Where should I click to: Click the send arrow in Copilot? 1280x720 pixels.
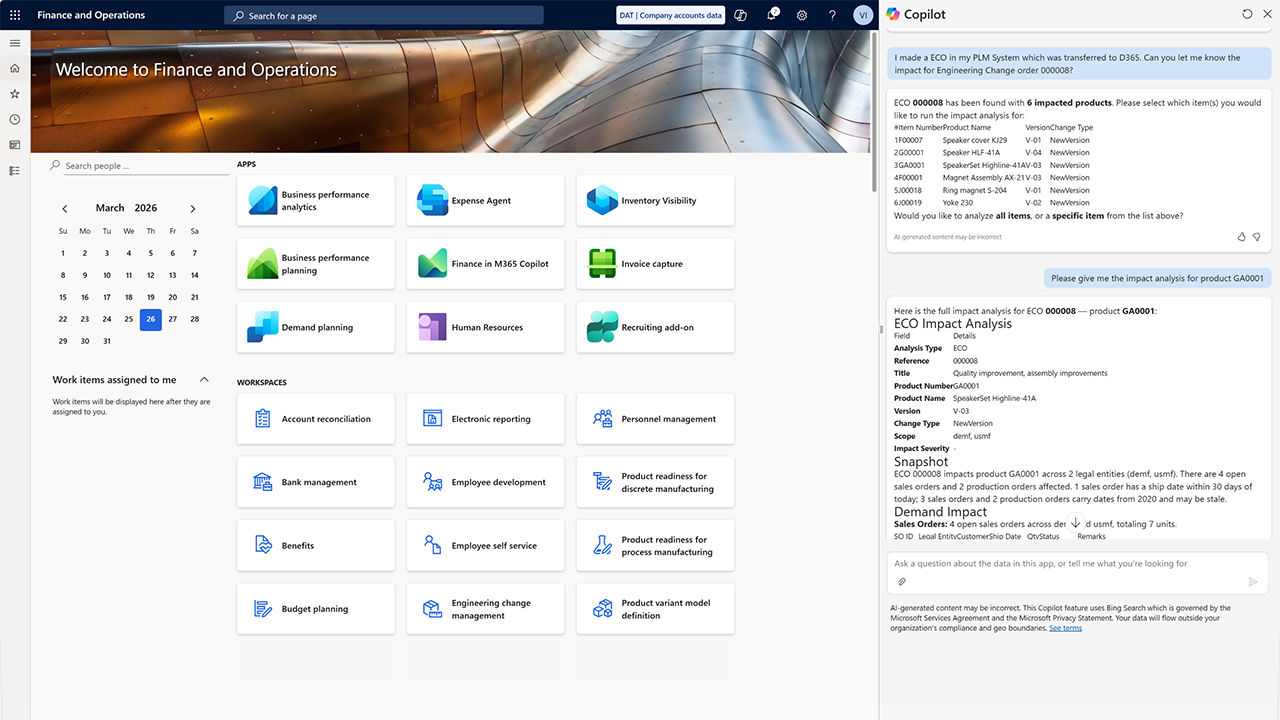pos(1253,581)
